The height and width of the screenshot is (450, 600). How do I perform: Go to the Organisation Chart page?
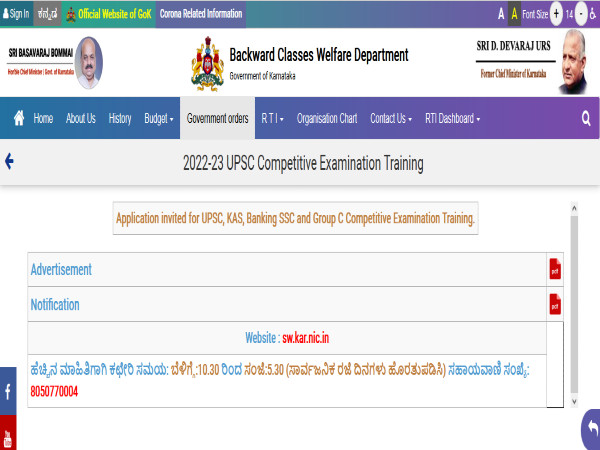coord(327,118)
